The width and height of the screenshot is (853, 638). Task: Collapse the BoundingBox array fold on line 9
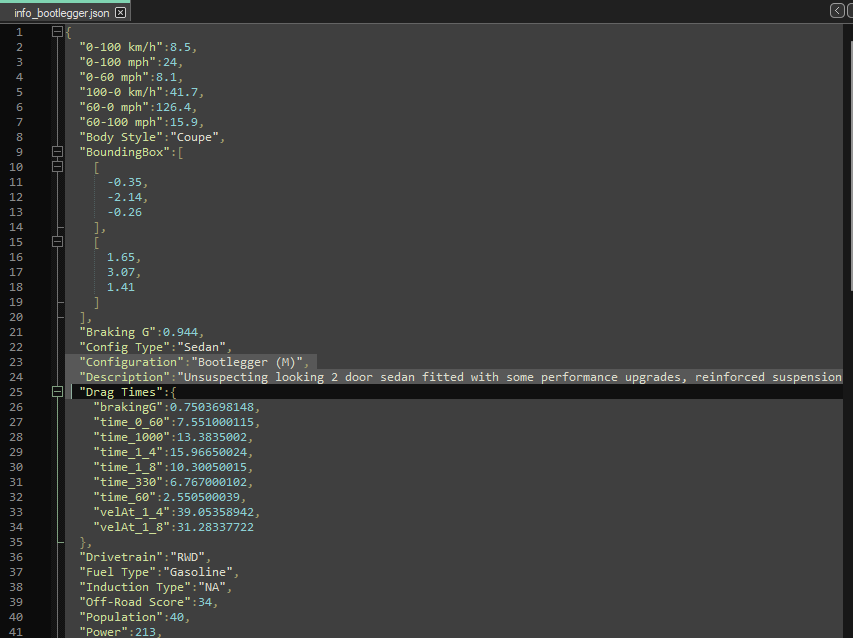click(x=57, y=152)
